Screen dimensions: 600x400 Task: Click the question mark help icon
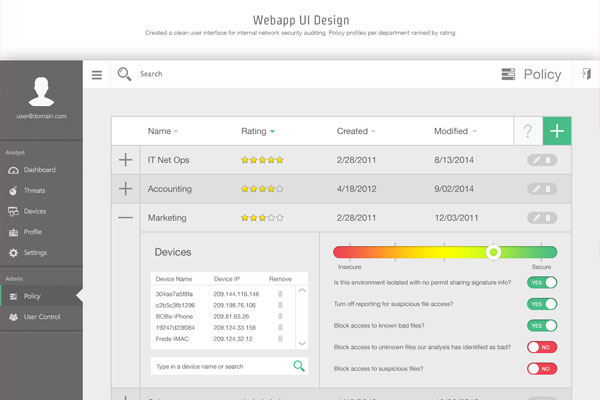(527, 131)
